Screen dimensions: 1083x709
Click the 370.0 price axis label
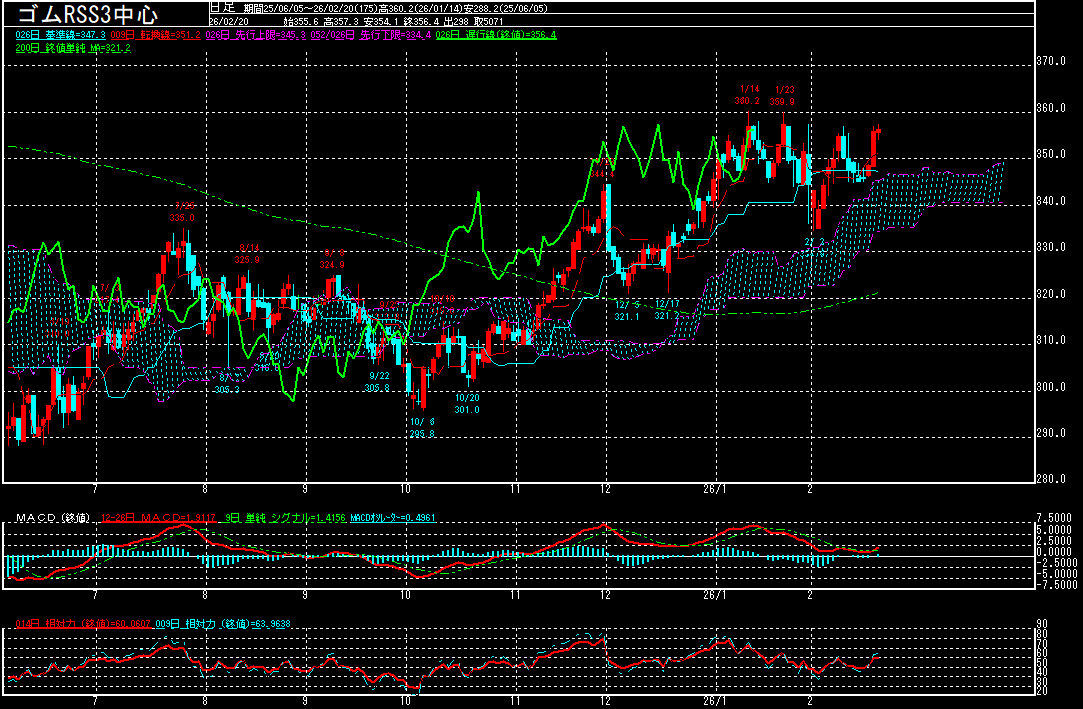coord(1052,62)
